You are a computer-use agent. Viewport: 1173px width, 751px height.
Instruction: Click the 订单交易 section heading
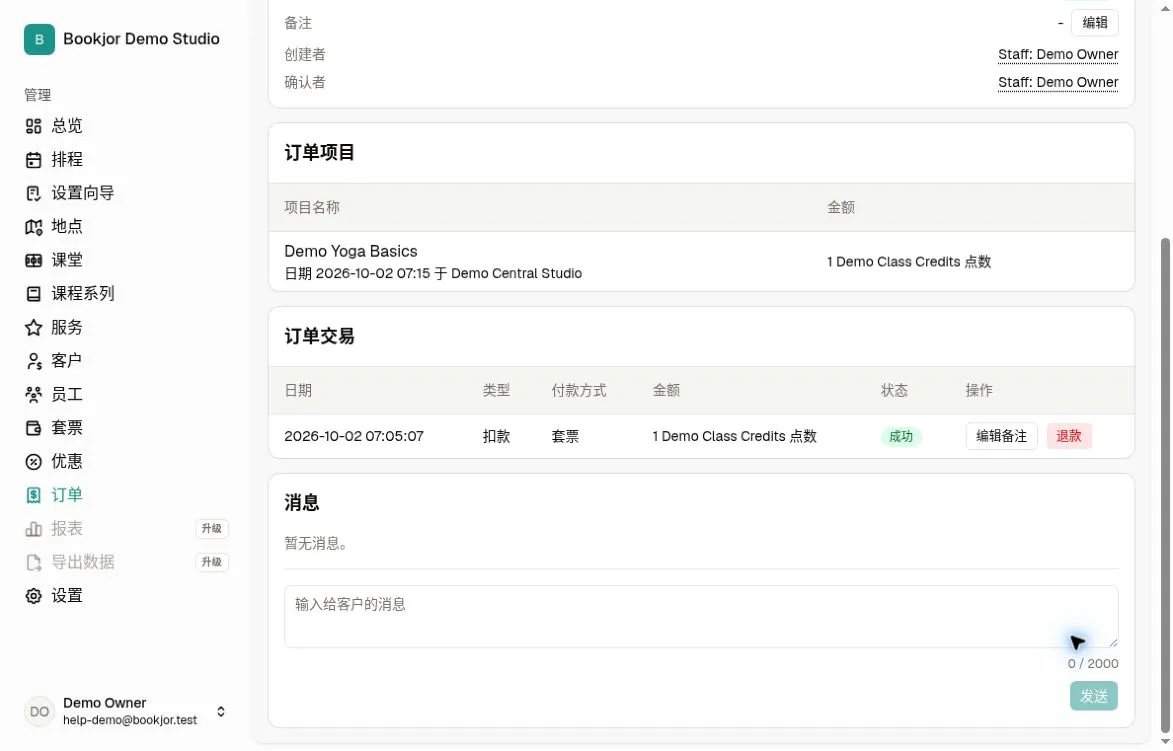[319, 337]
